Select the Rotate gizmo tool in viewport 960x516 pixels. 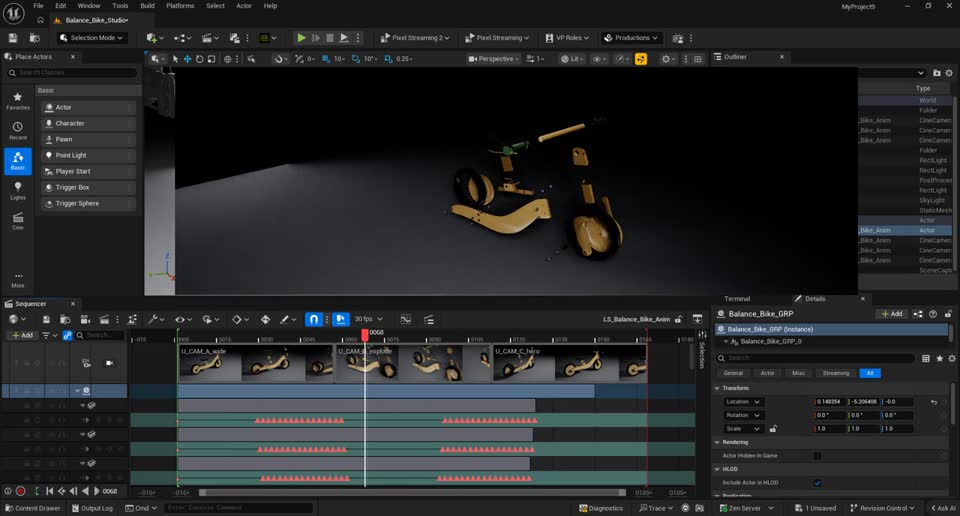(x=199, y=59)
